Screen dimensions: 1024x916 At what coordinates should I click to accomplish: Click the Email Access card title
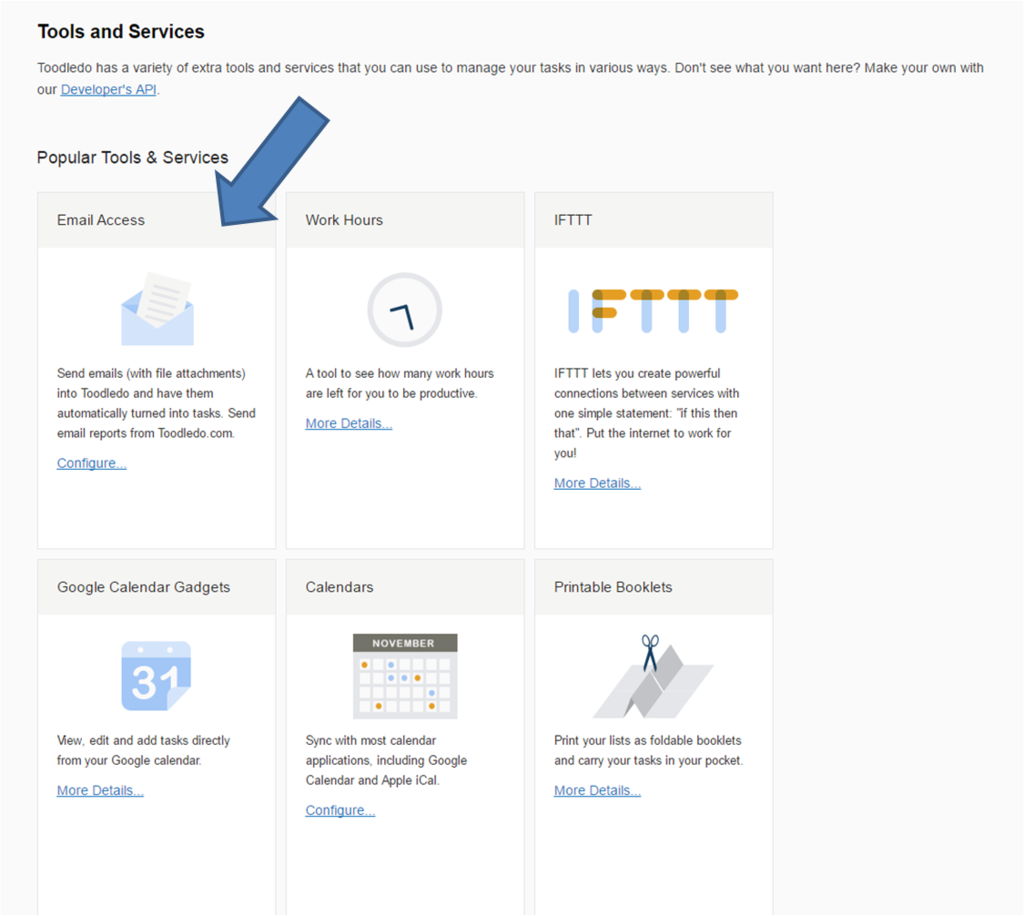click(x=101, y=220)
